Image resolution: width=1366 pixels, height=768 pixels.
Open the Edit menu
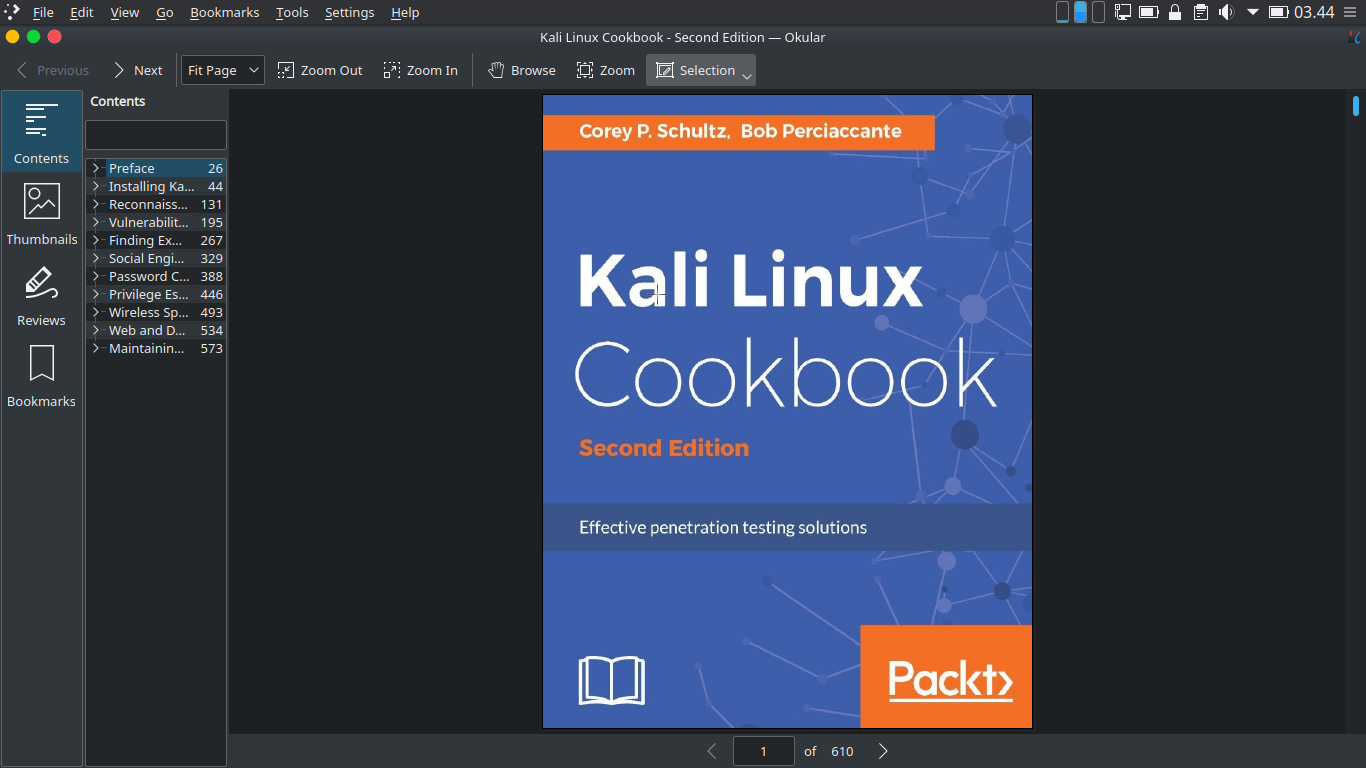(82, 12)
